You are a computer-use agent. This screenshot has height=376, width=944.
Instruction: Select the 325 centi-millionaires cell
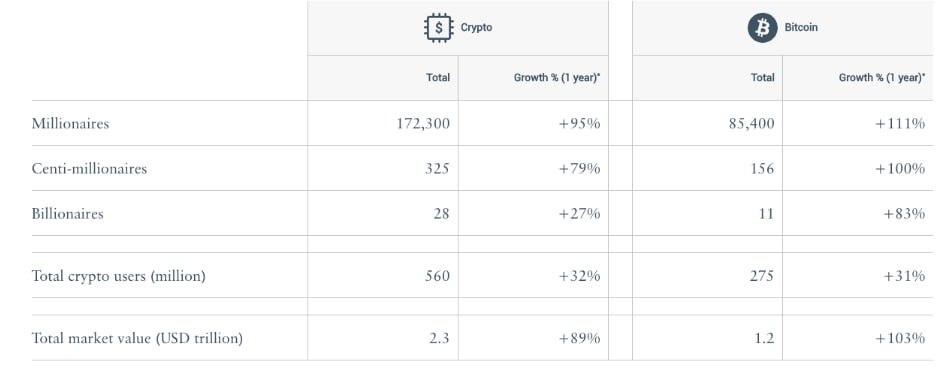coord(437,168)
